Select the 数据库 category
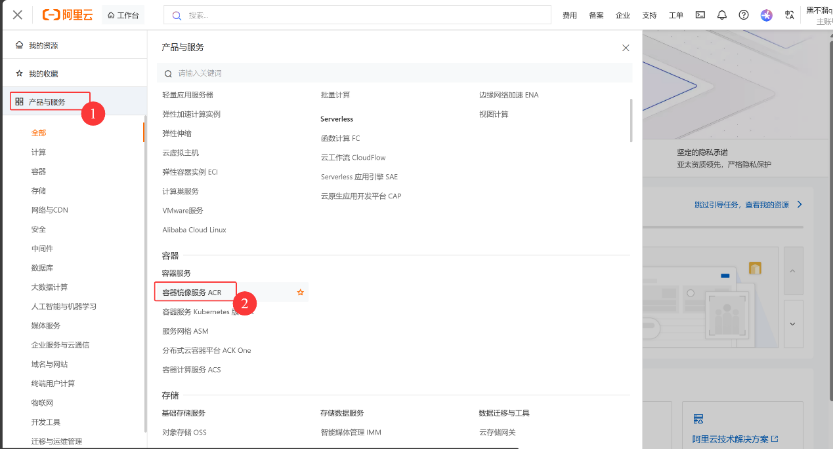The width and height of the screenshot is (833, 449). tap(42, 268)
